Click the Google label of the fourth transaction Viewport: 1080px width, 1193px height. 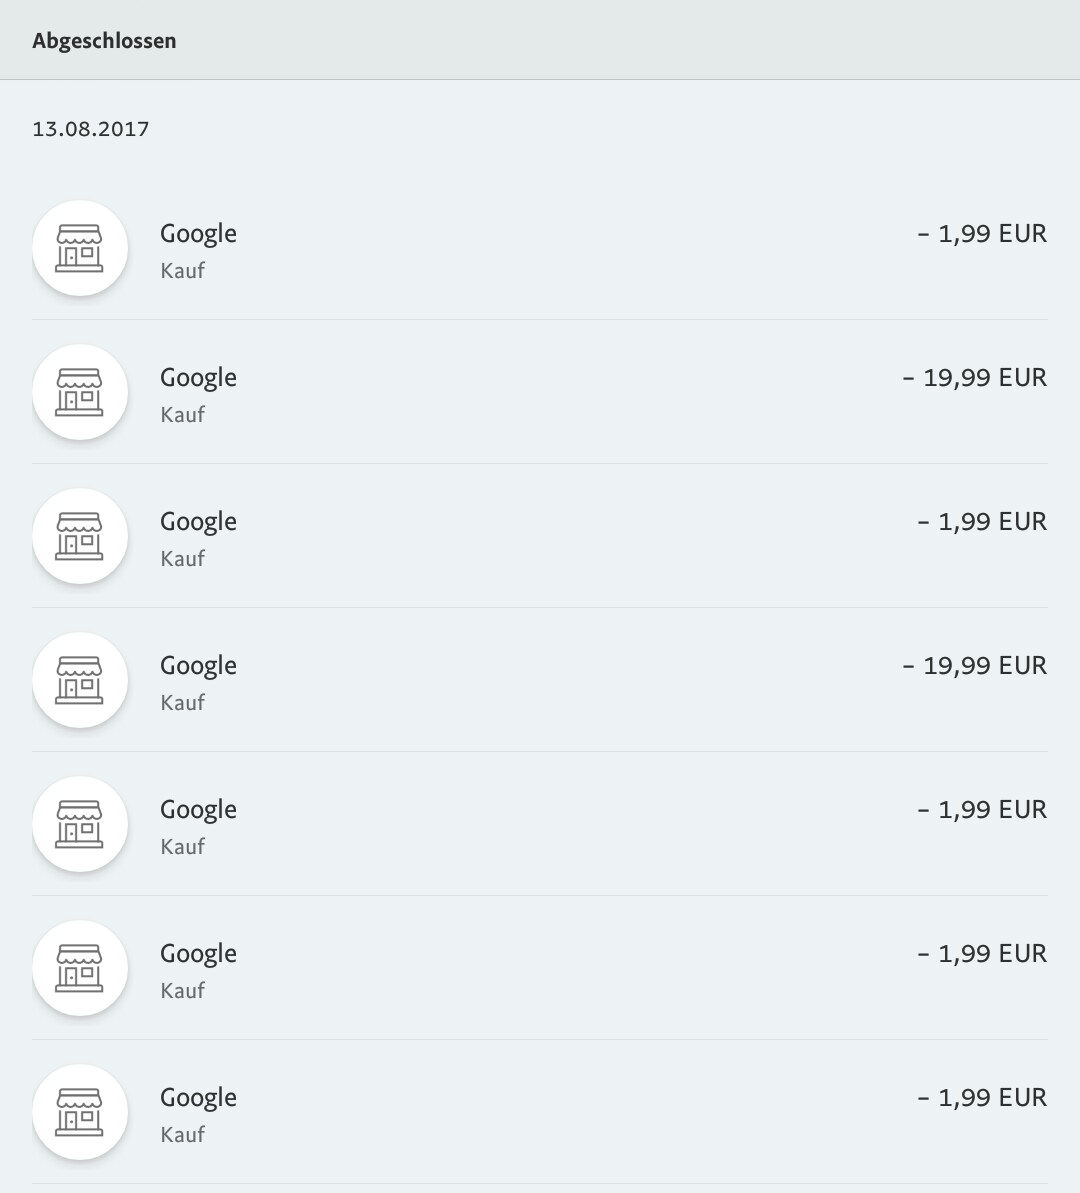(x=198, y=666)
